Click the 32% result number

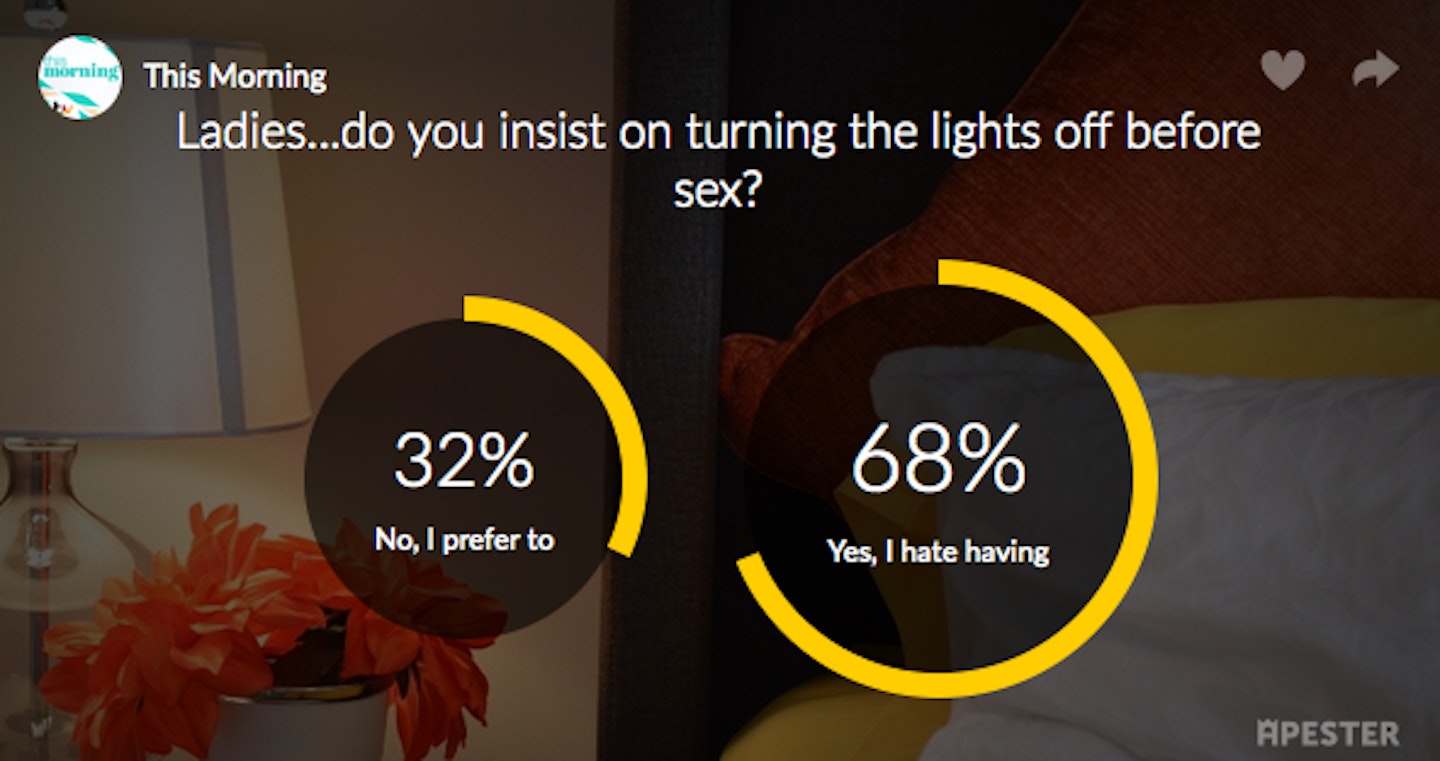coord(464,460)
